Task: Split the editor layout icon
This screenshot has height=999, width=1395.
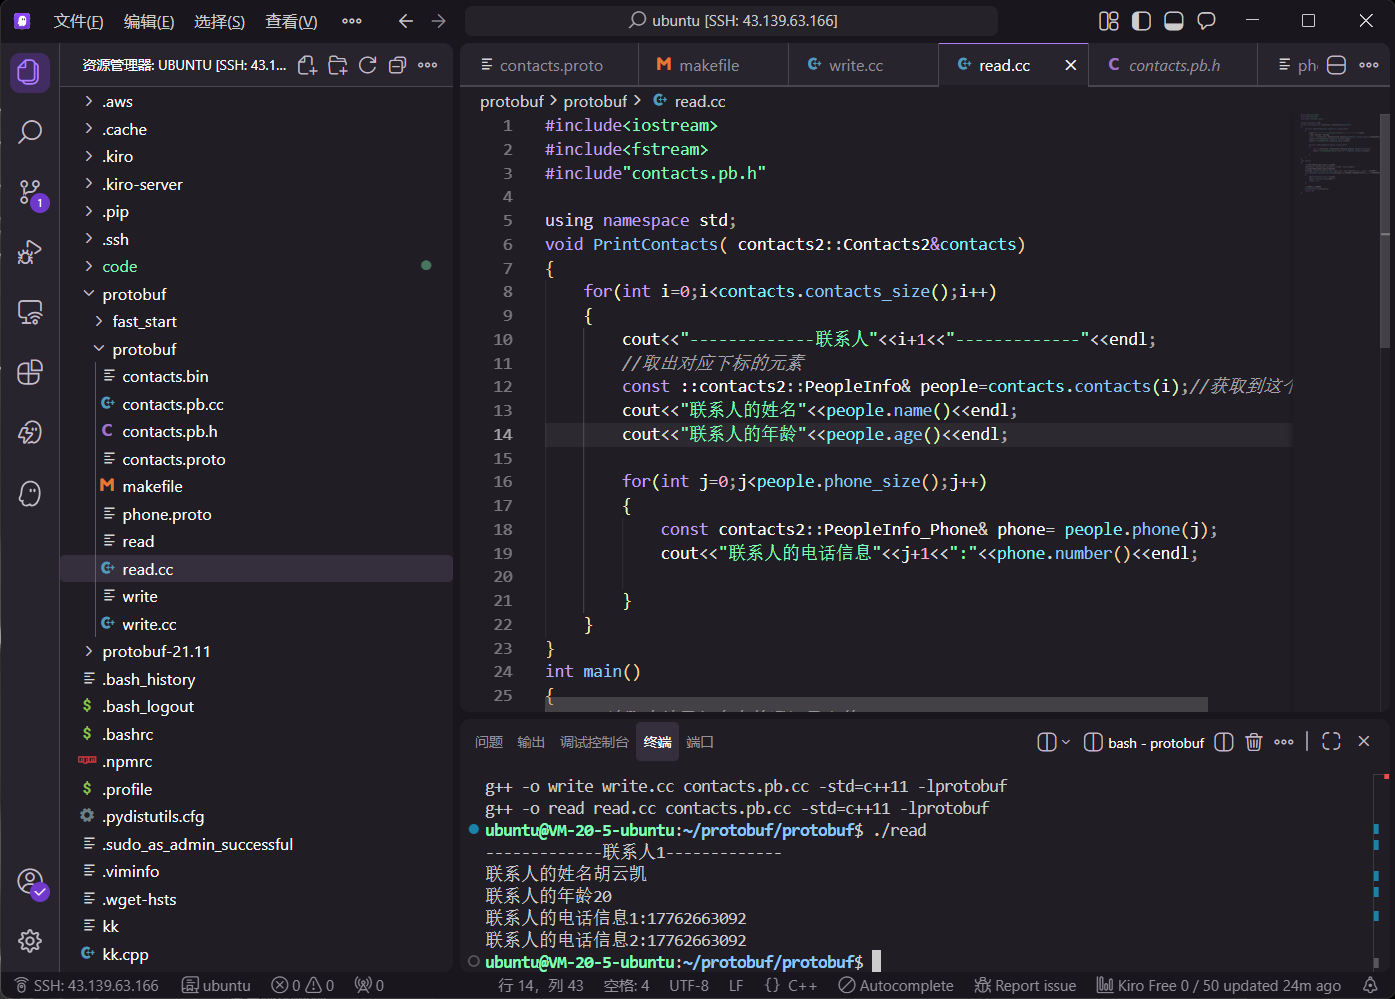Action: tap(1337, 65)
